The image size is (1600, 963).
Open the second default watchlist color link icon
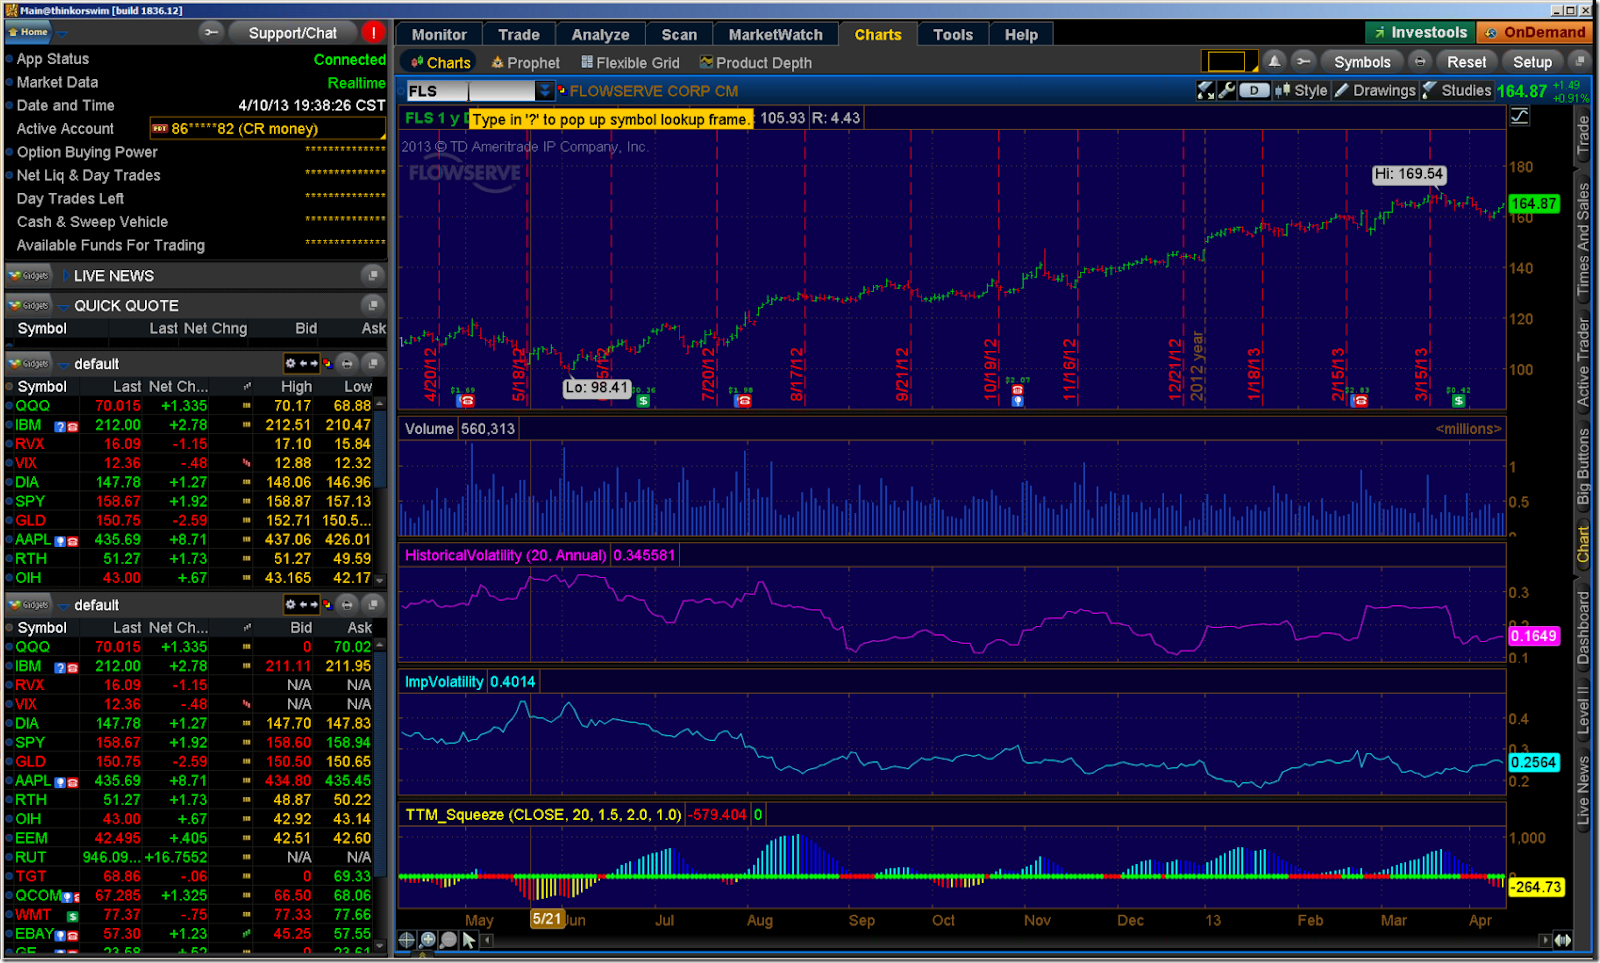328,604
